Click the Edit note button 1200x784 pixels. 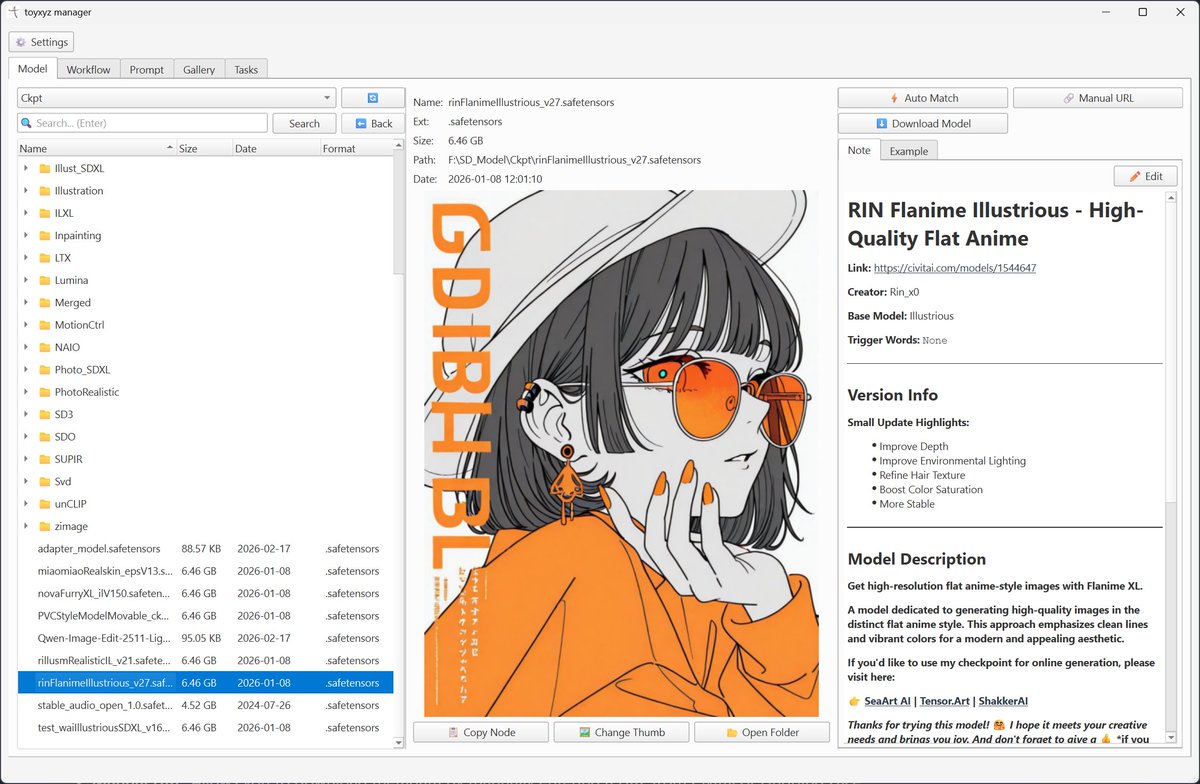(x=1145, y=176)
